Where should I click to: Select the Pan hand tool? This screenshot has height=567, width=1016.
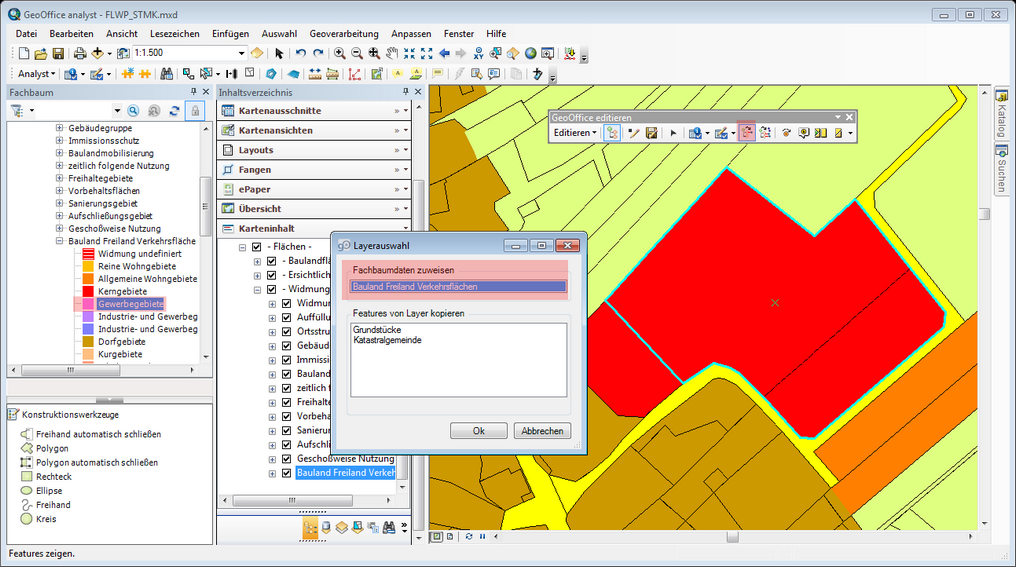[x=391, y=53]
